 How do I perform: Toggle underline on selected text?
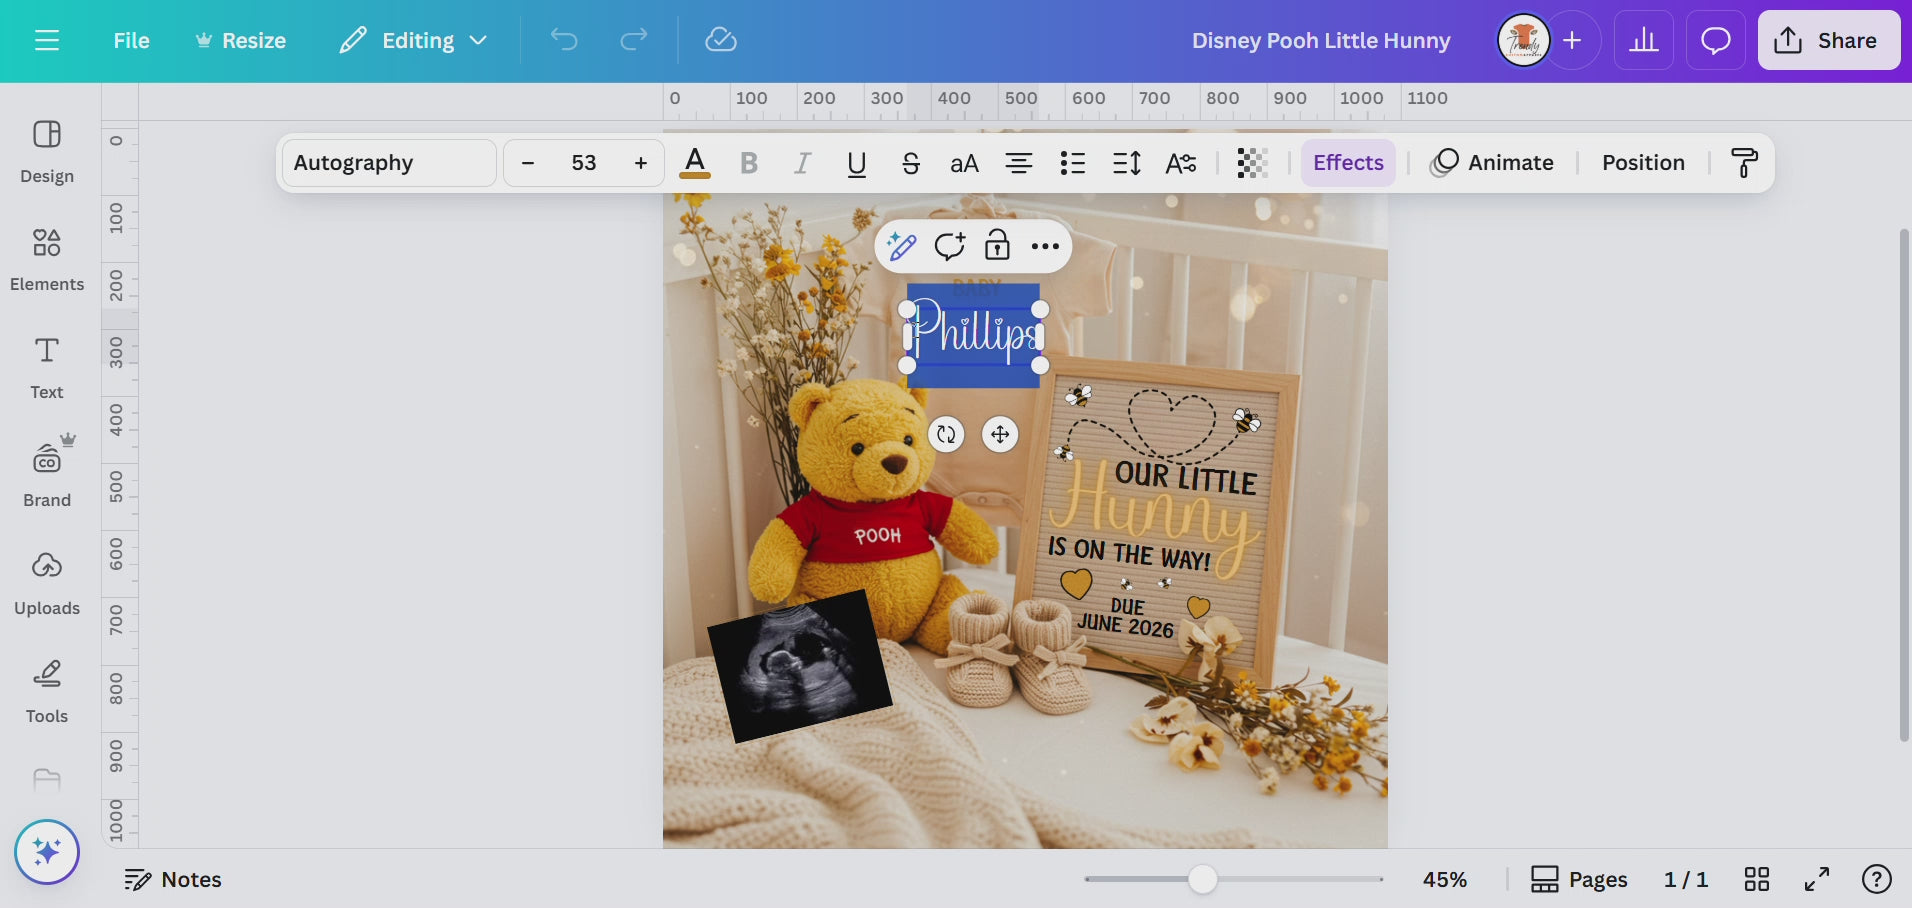856,163
